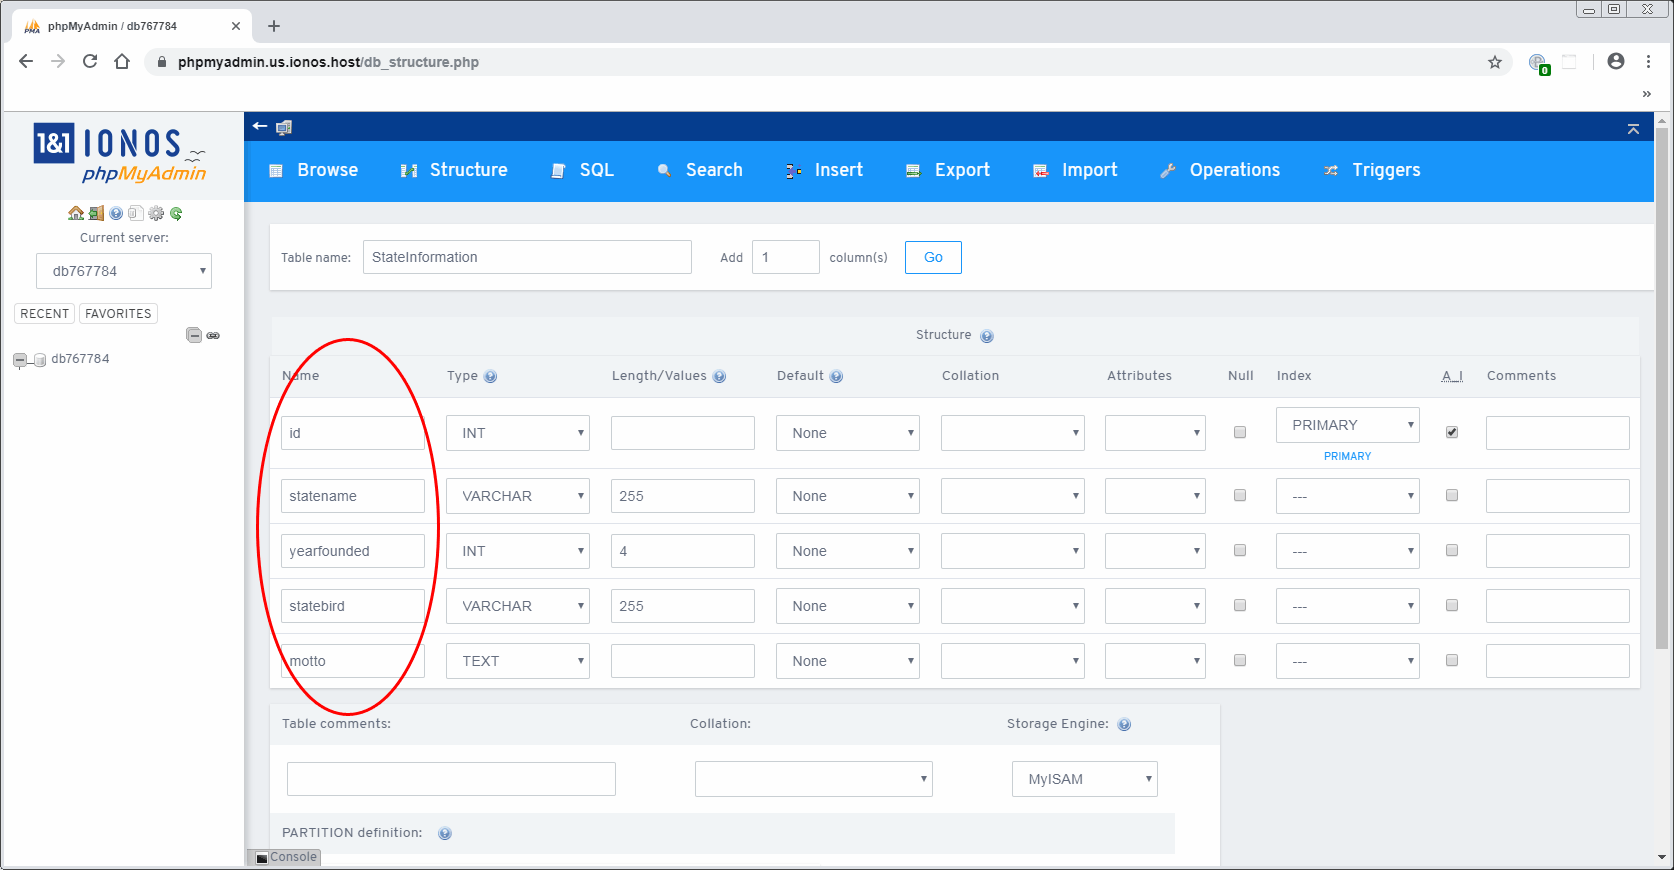Screen dimensions: 1674x870
Task: Click the link chain icon in navigation
Action: tap(213, 336)
